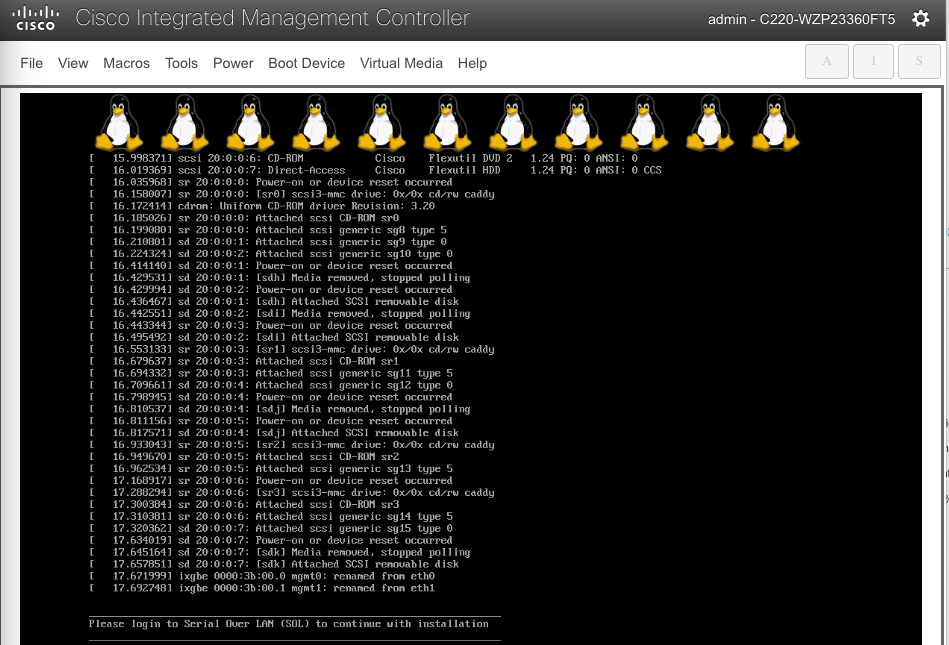Click '[sdh] Media removed, stopped polling' line
Viewport: 949px width, 645px height.
pyautogui.click(x=280, y=278)
